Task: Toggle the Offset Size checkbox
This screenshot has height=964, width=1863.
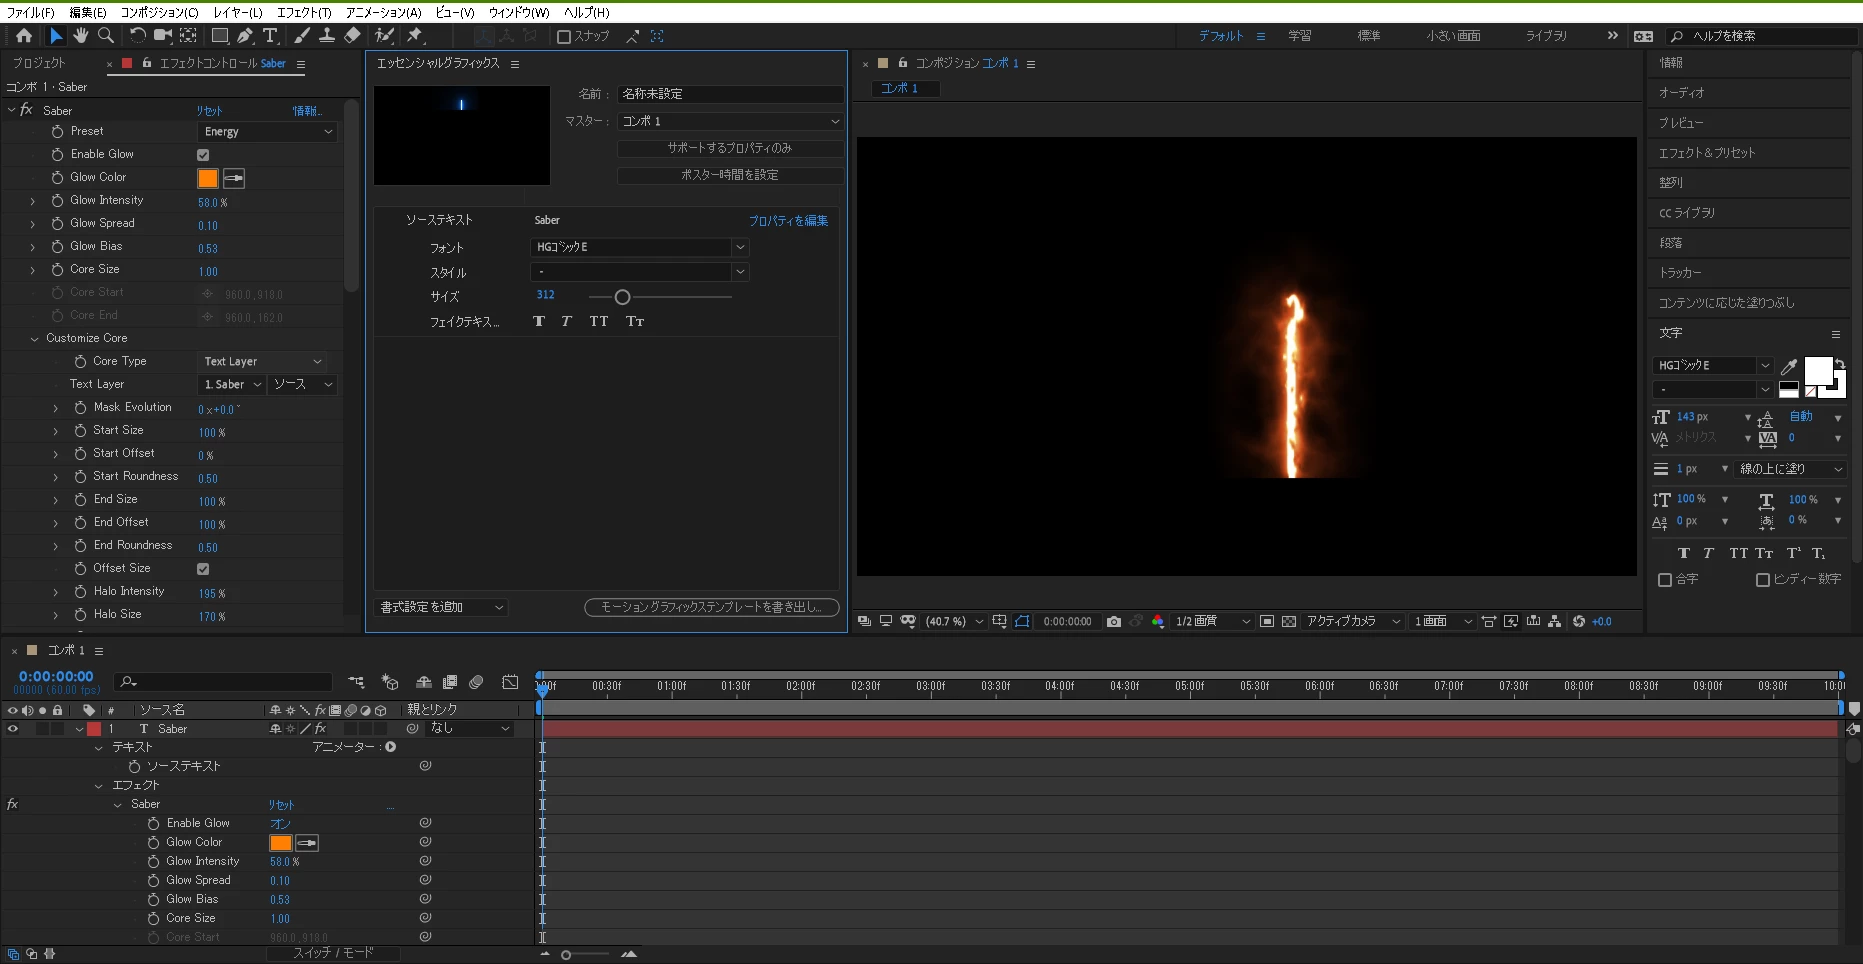Action: [203, 569]
